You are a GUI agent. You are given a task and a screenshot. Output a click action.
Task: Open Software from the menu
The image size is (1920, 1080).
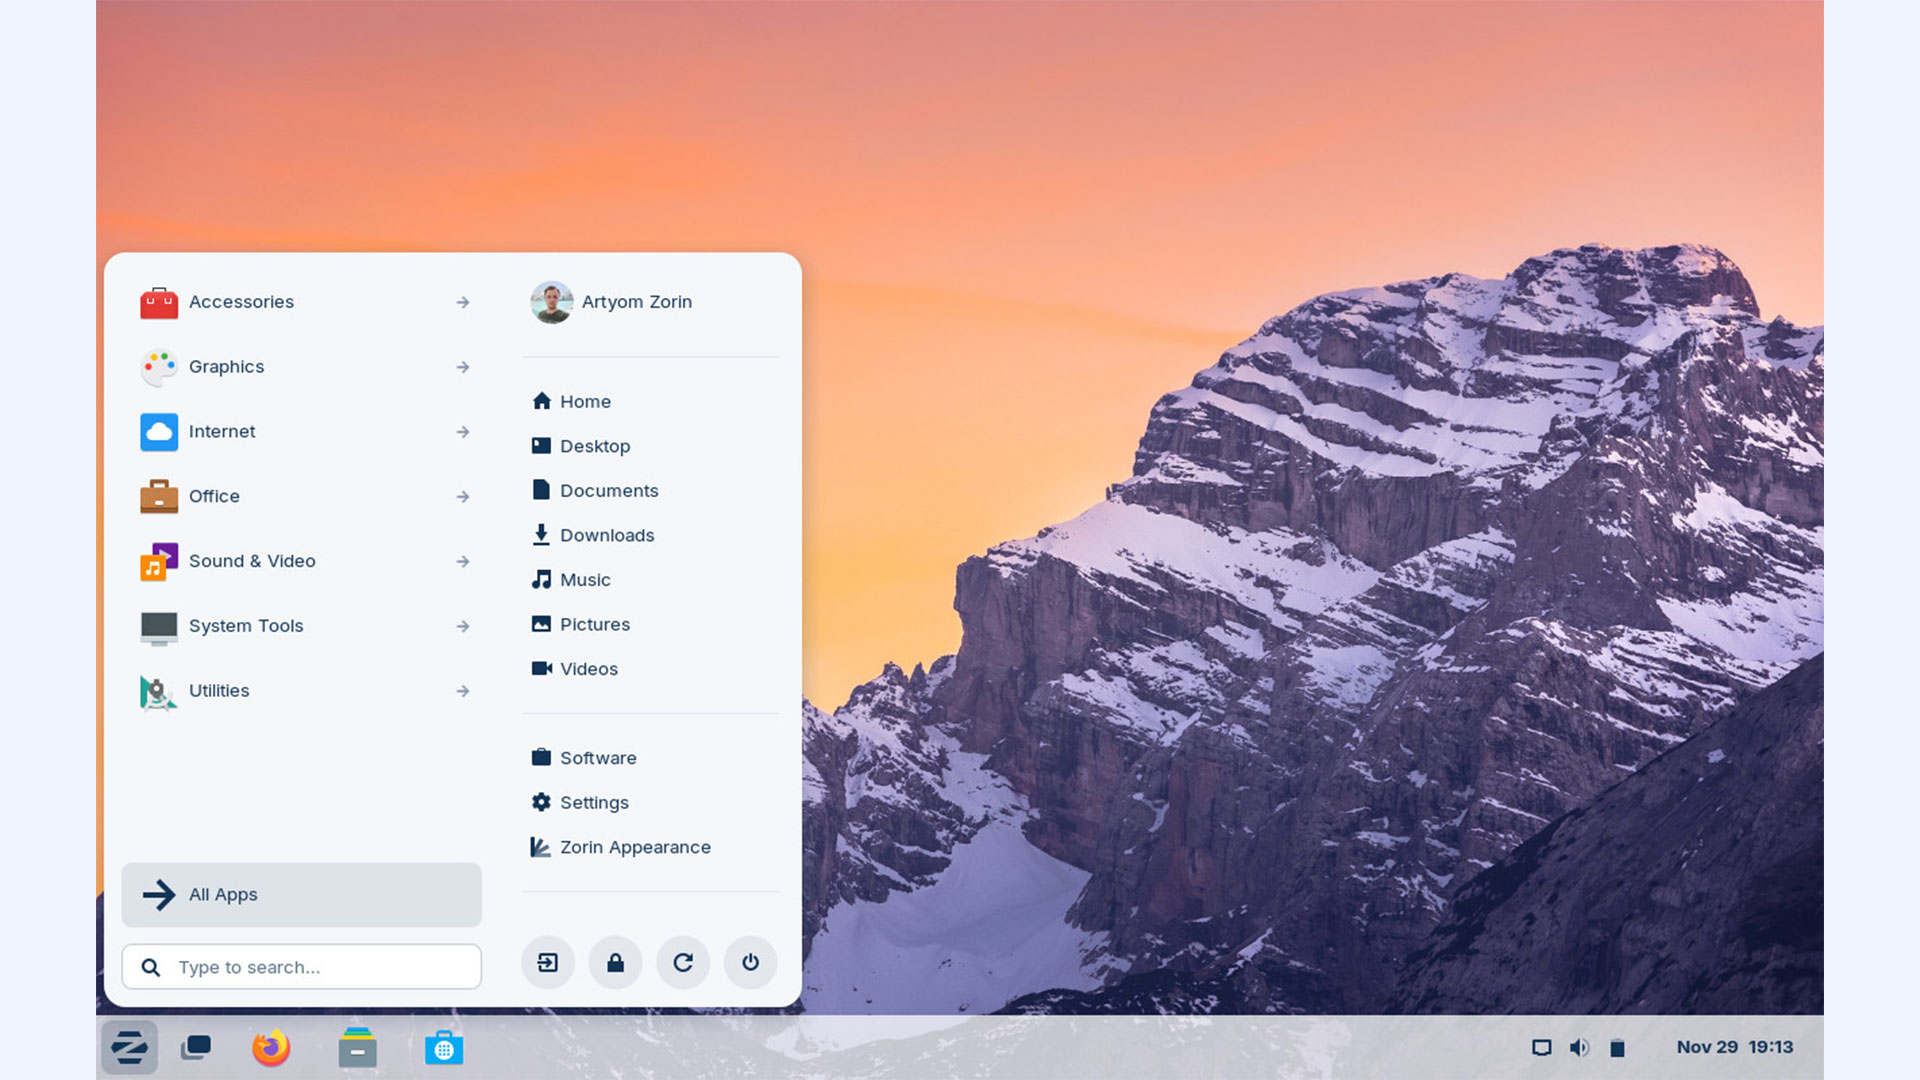[x=650, y=758]
